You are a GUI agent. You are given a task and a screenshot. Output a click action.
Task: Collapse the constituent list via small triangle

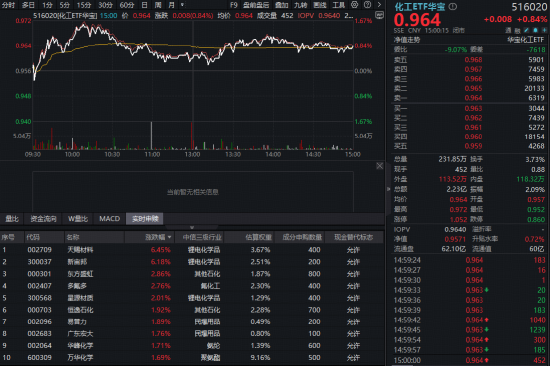[x=192, y=227]
